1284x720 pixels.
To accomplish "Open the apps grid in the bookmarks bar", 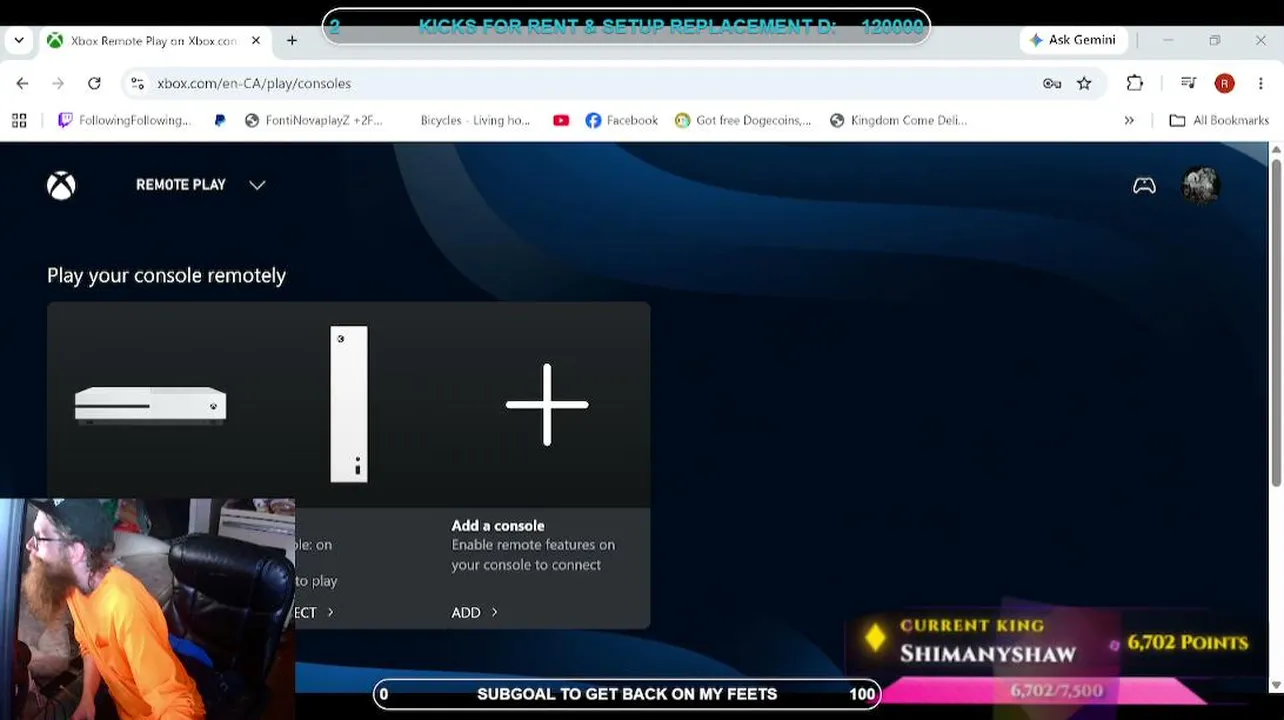I will 19,120.
